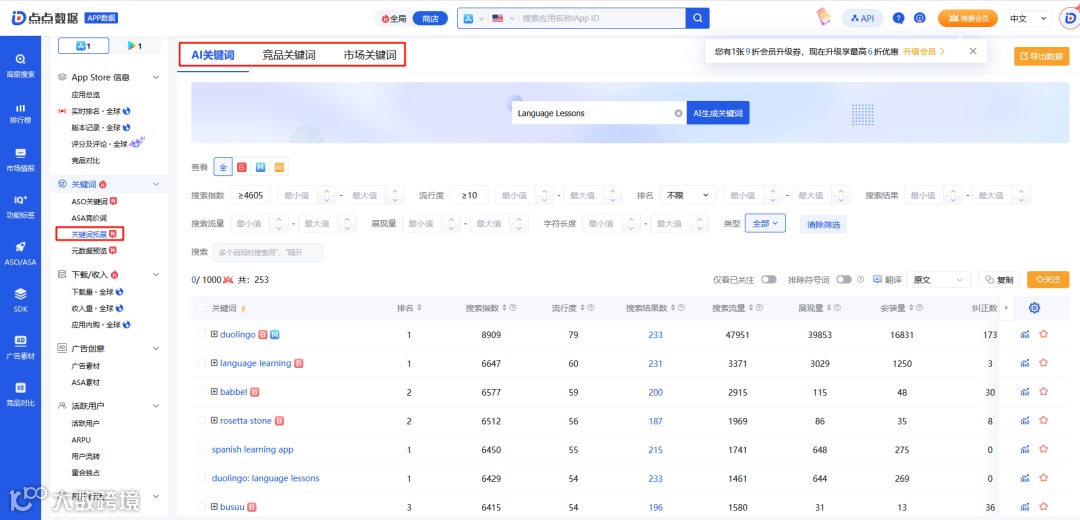Clear the Language Lessons input text
Viewport: 1080px width, 520px height.
(x=678, y=113)
